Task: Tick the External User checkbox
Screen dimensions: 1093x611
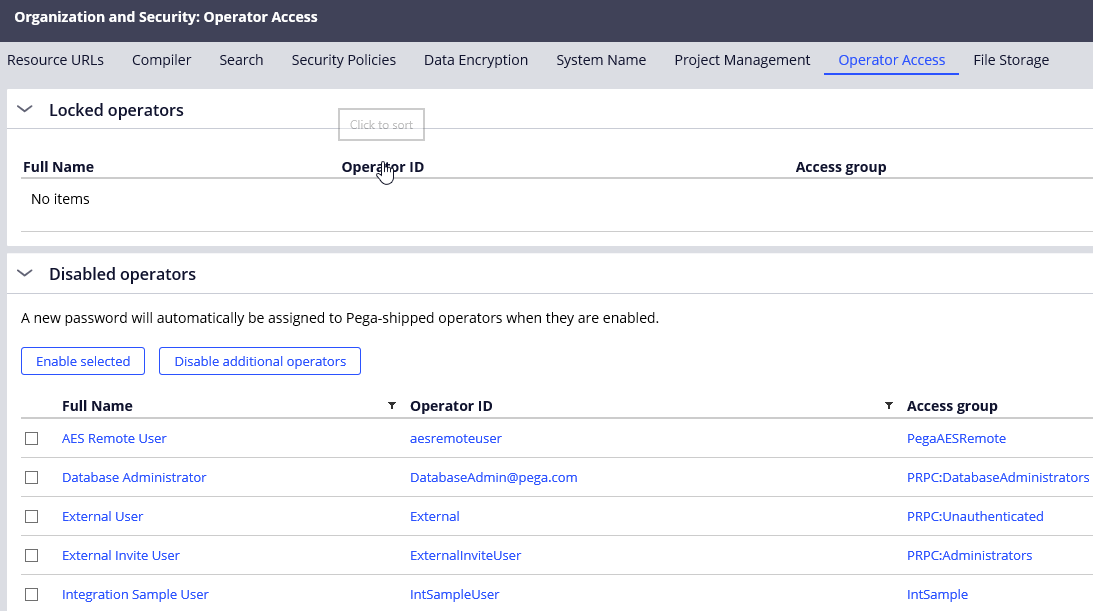Action: click(32, 516)
